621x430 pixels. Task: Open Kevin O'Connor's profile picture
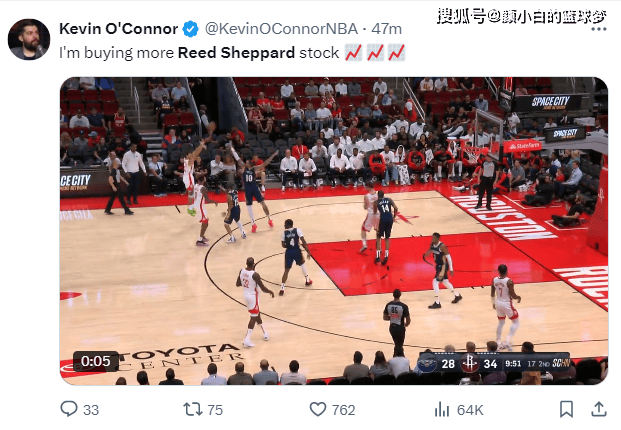[29, 40]
